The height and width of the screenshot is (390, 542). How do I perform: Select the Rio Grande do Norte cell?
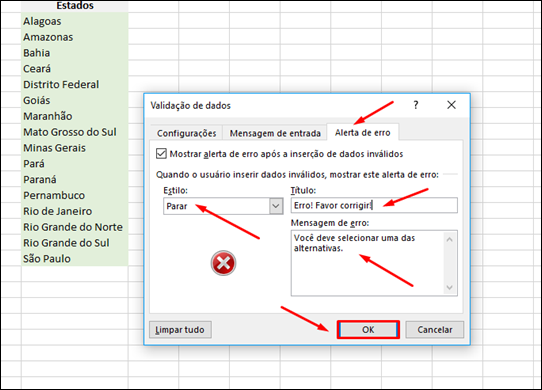[x=75, y=227]
